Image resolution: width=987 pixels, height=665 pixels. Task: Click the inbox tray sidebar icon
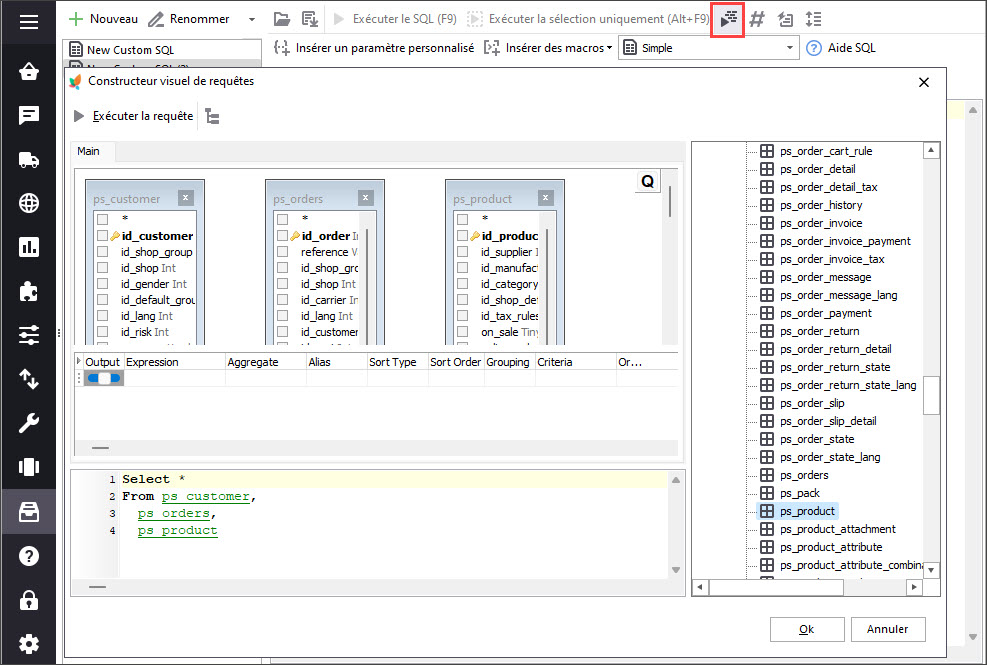(28, 511)
